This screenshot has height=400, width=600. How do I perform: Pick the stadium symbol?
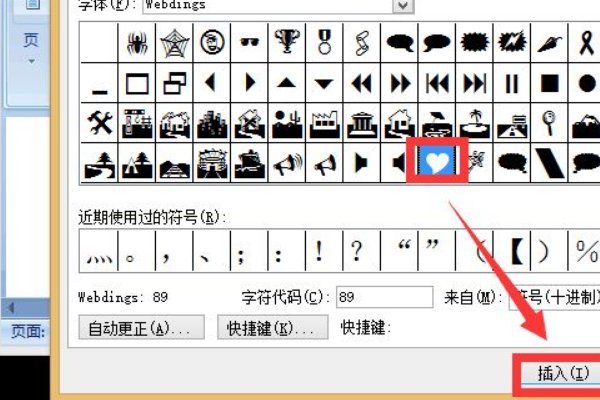coord(212,163)
